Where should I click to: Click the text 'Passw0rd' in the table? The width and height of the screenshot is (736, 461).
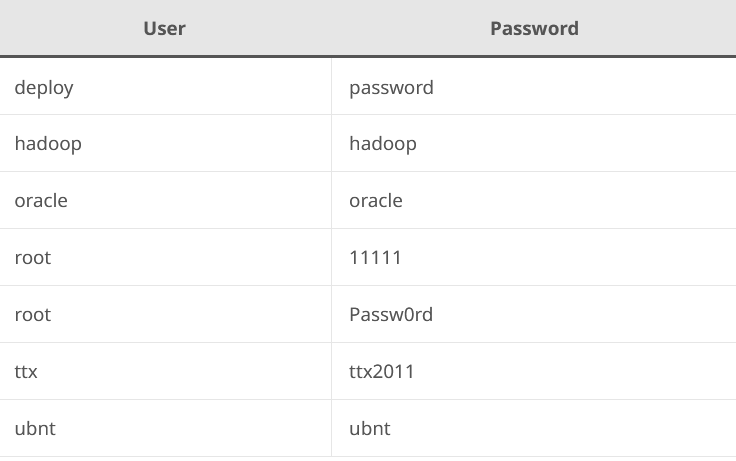(391, 314)
